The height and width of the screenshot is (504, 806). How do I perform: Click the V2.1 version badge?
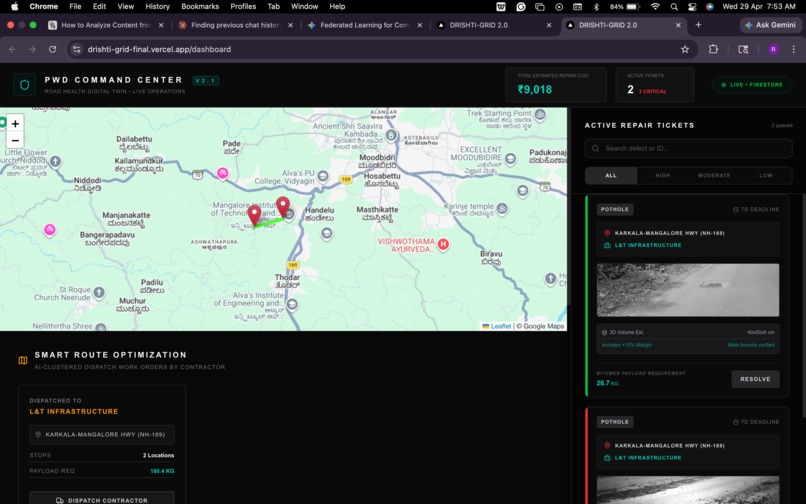tap(206, 81)
